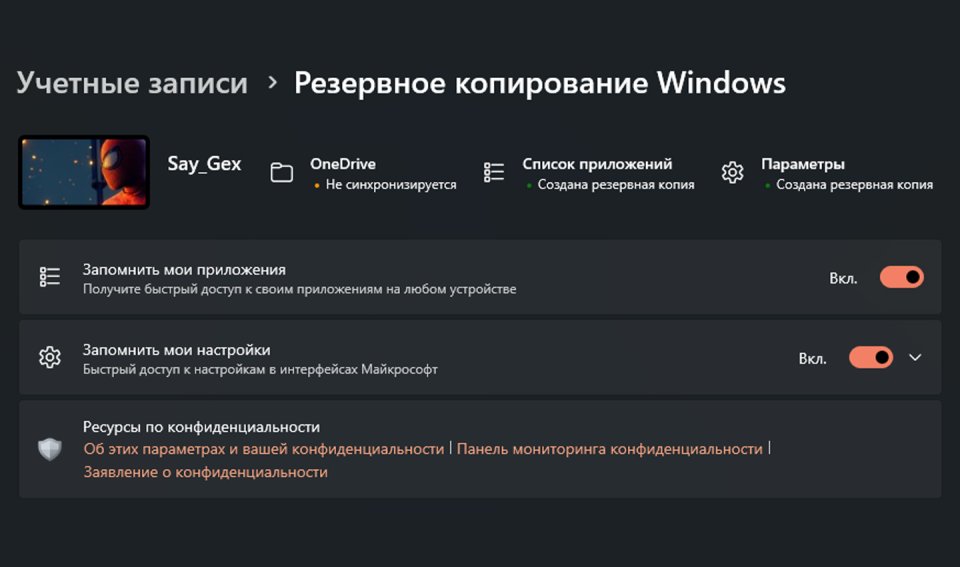960x567 pixels.
Task: Click the breadcrumb arrow after Учетные записи
Action: click(x=272, y=83)
